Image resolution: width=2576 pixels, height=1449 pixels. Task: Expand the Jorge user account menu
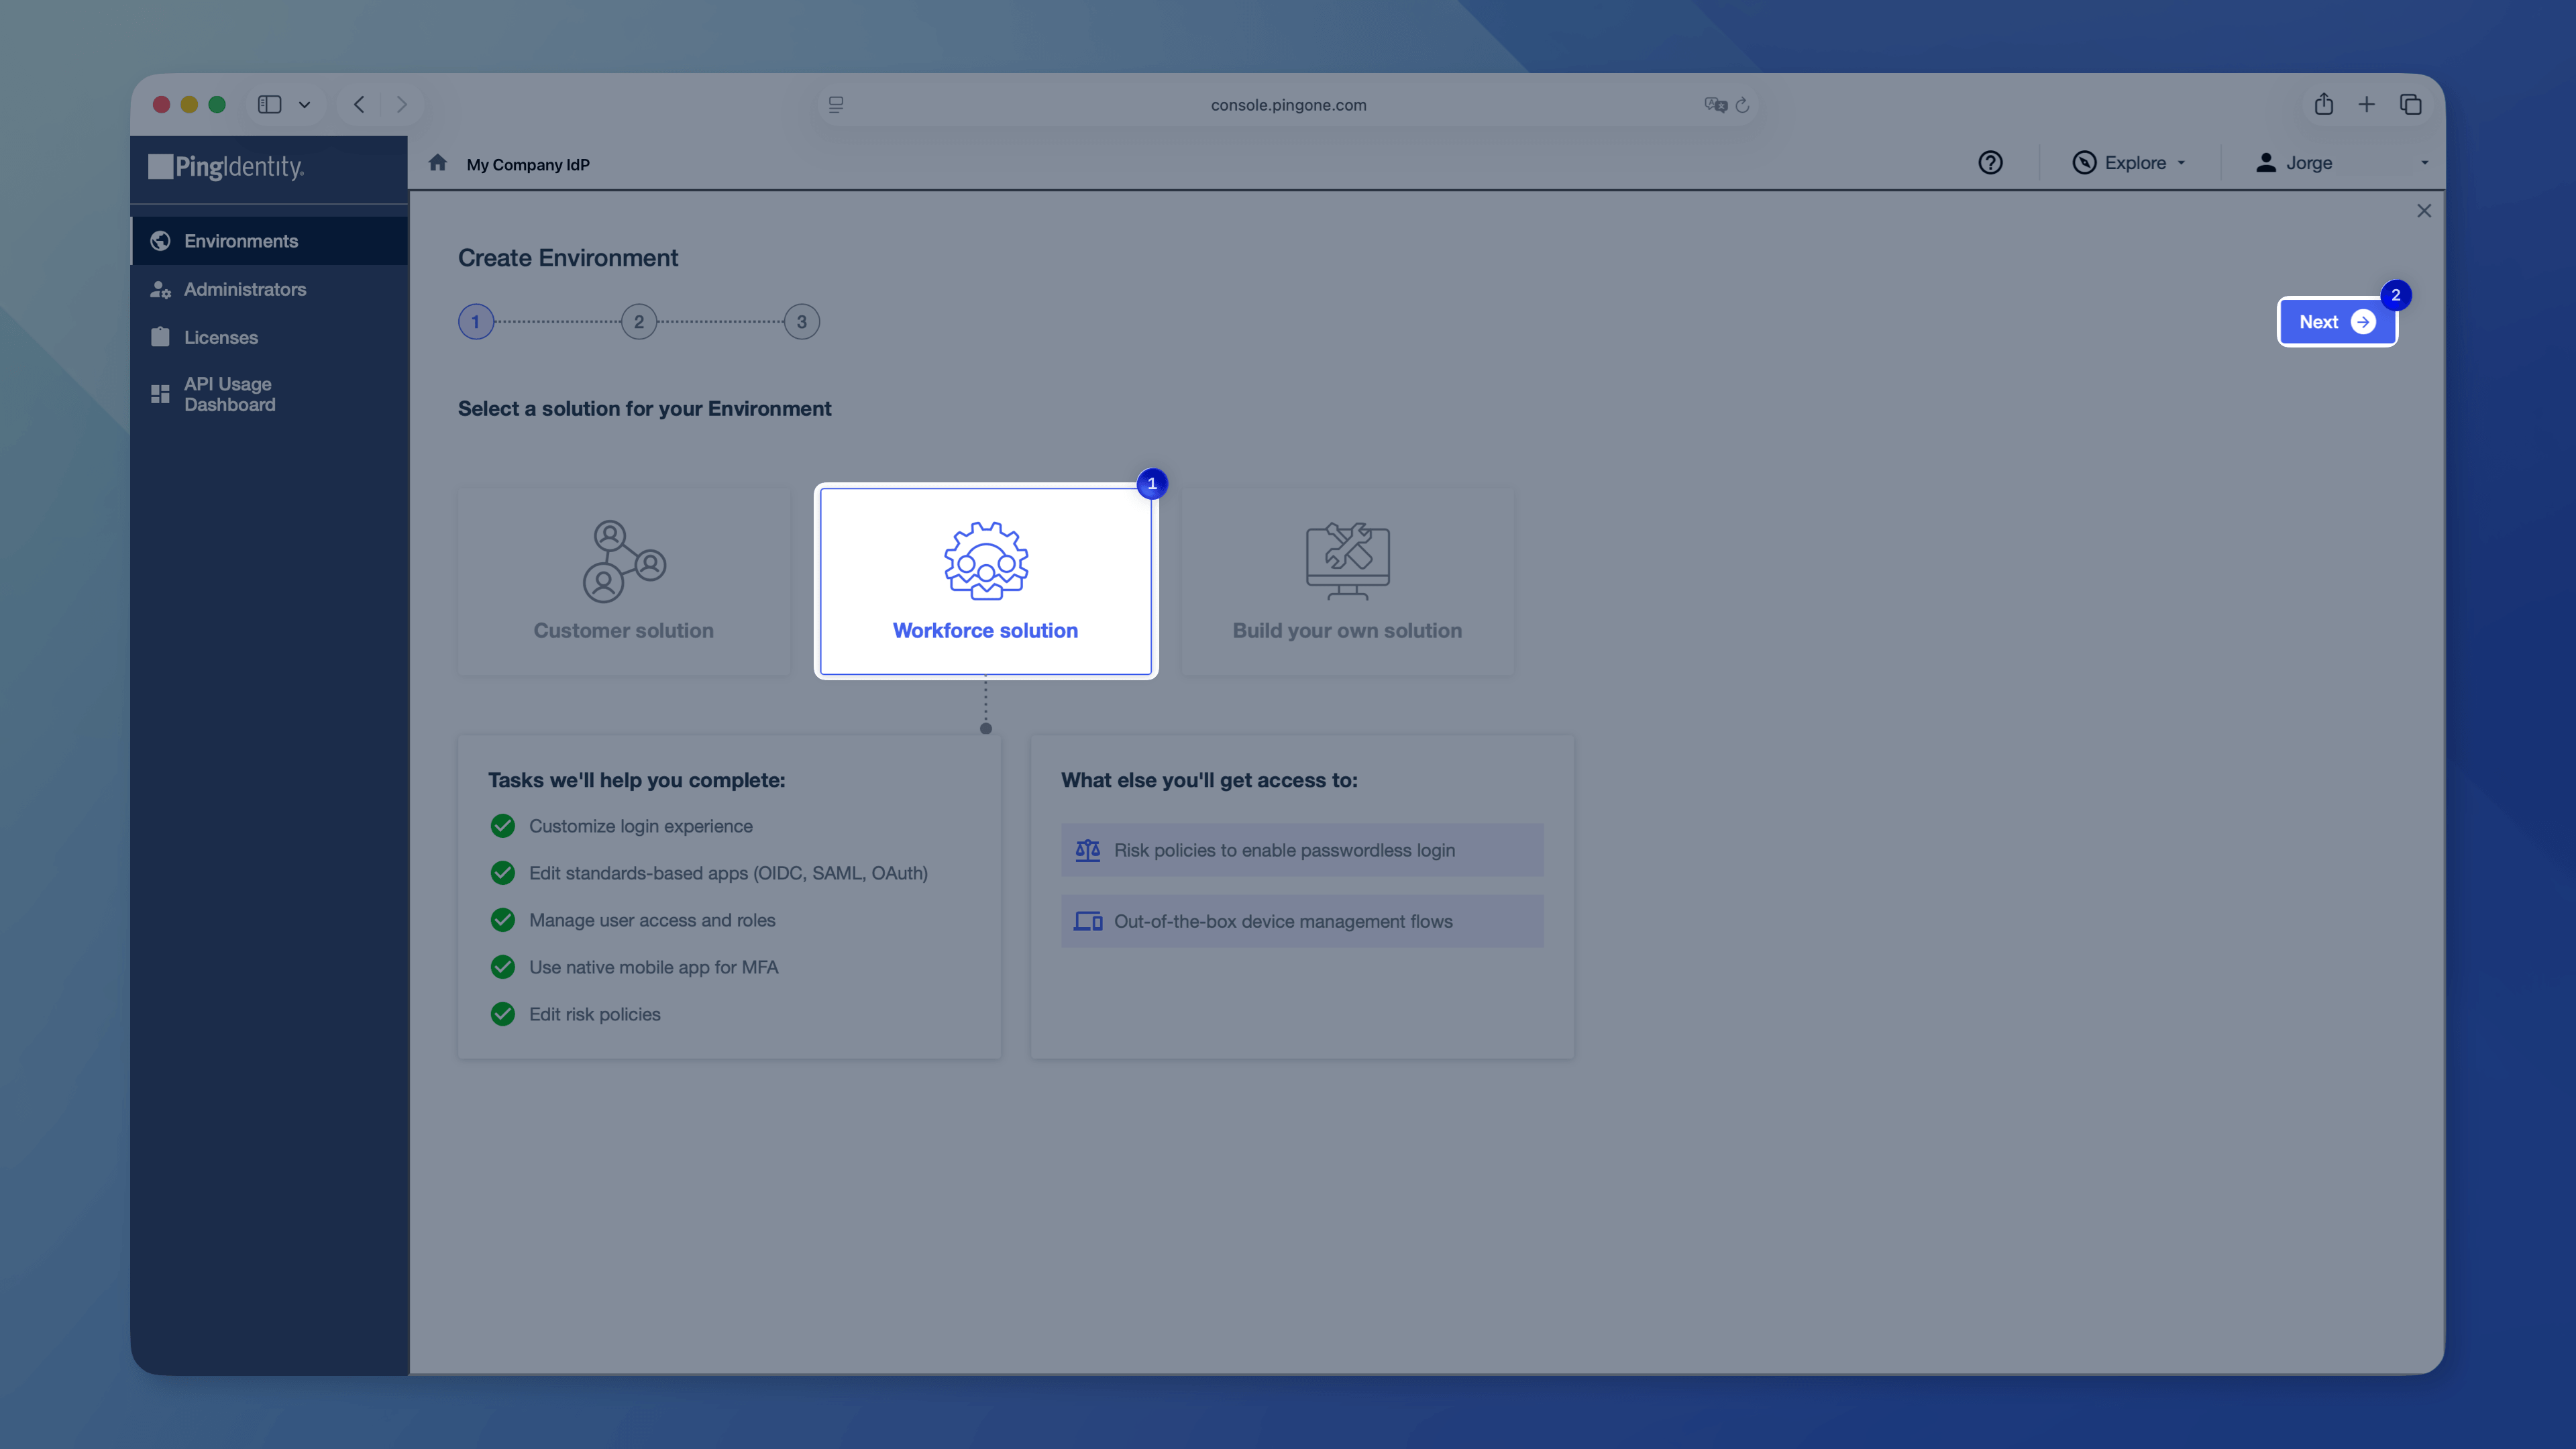pyautogui.click(x=2342, y=162)
